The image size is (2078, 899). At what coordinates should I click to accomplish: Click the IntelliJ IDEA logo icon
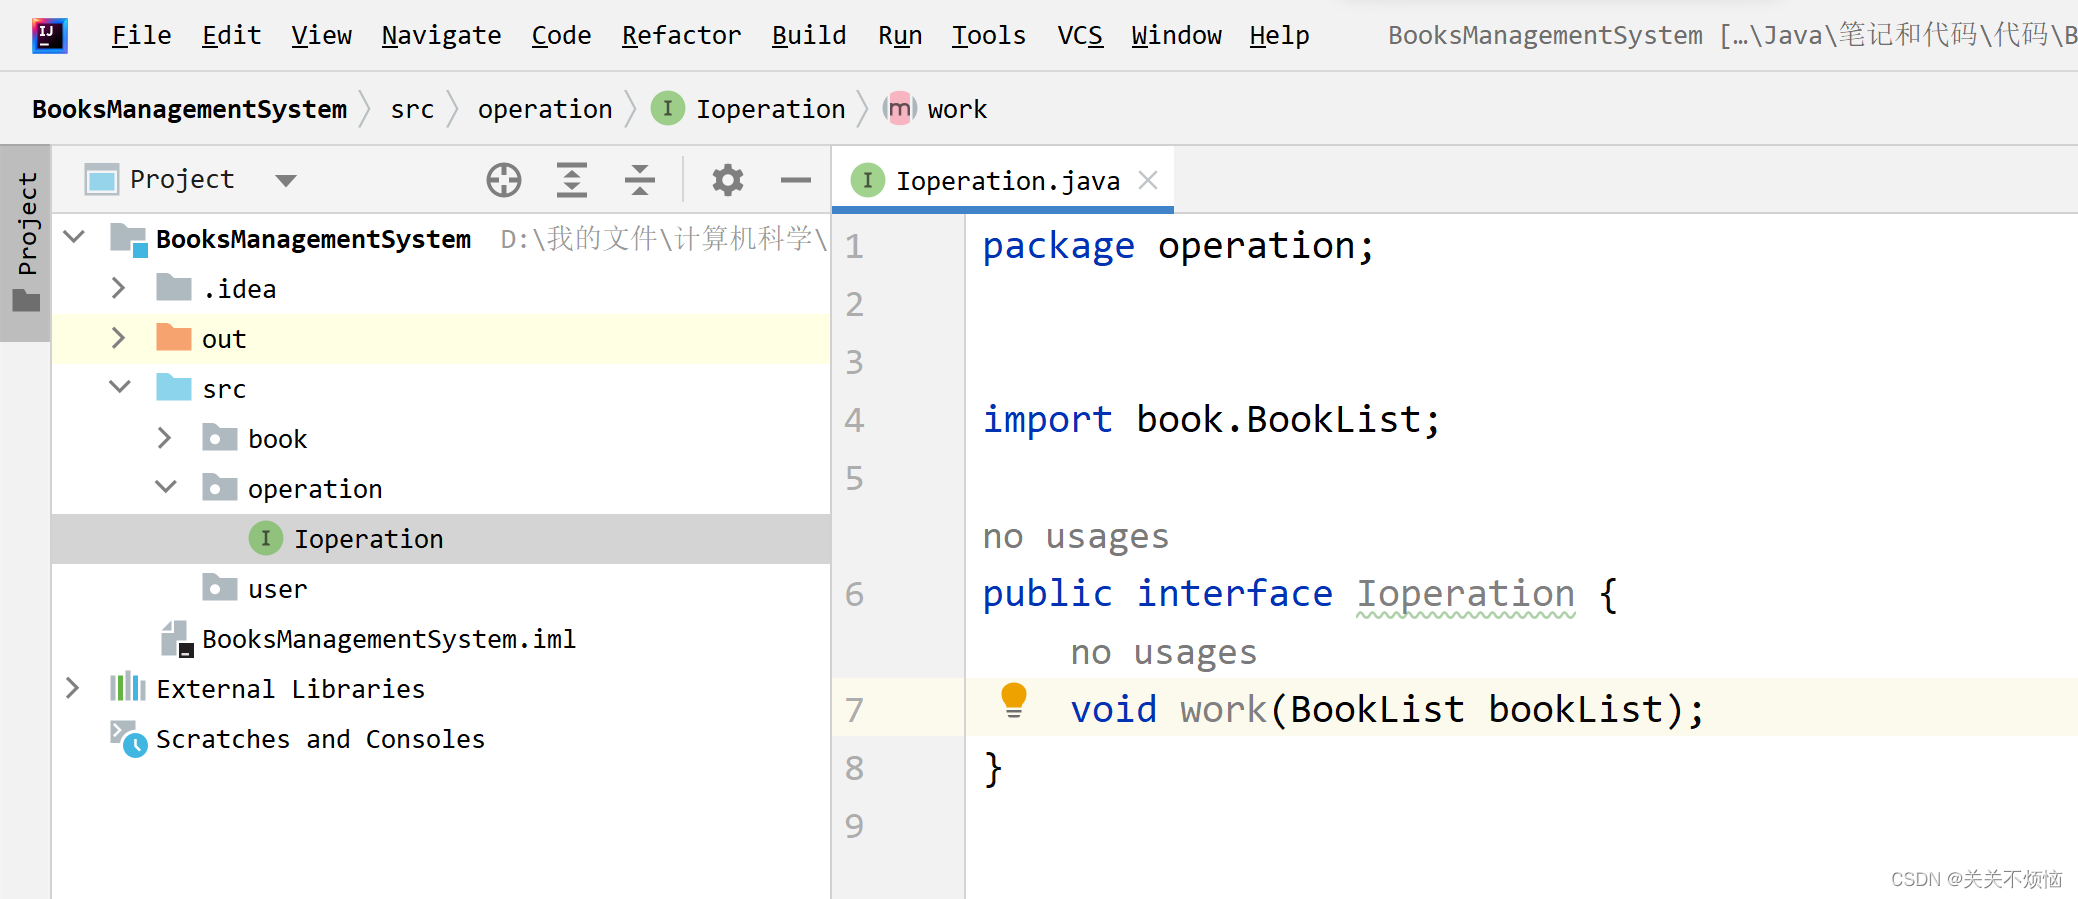[49, 36]
